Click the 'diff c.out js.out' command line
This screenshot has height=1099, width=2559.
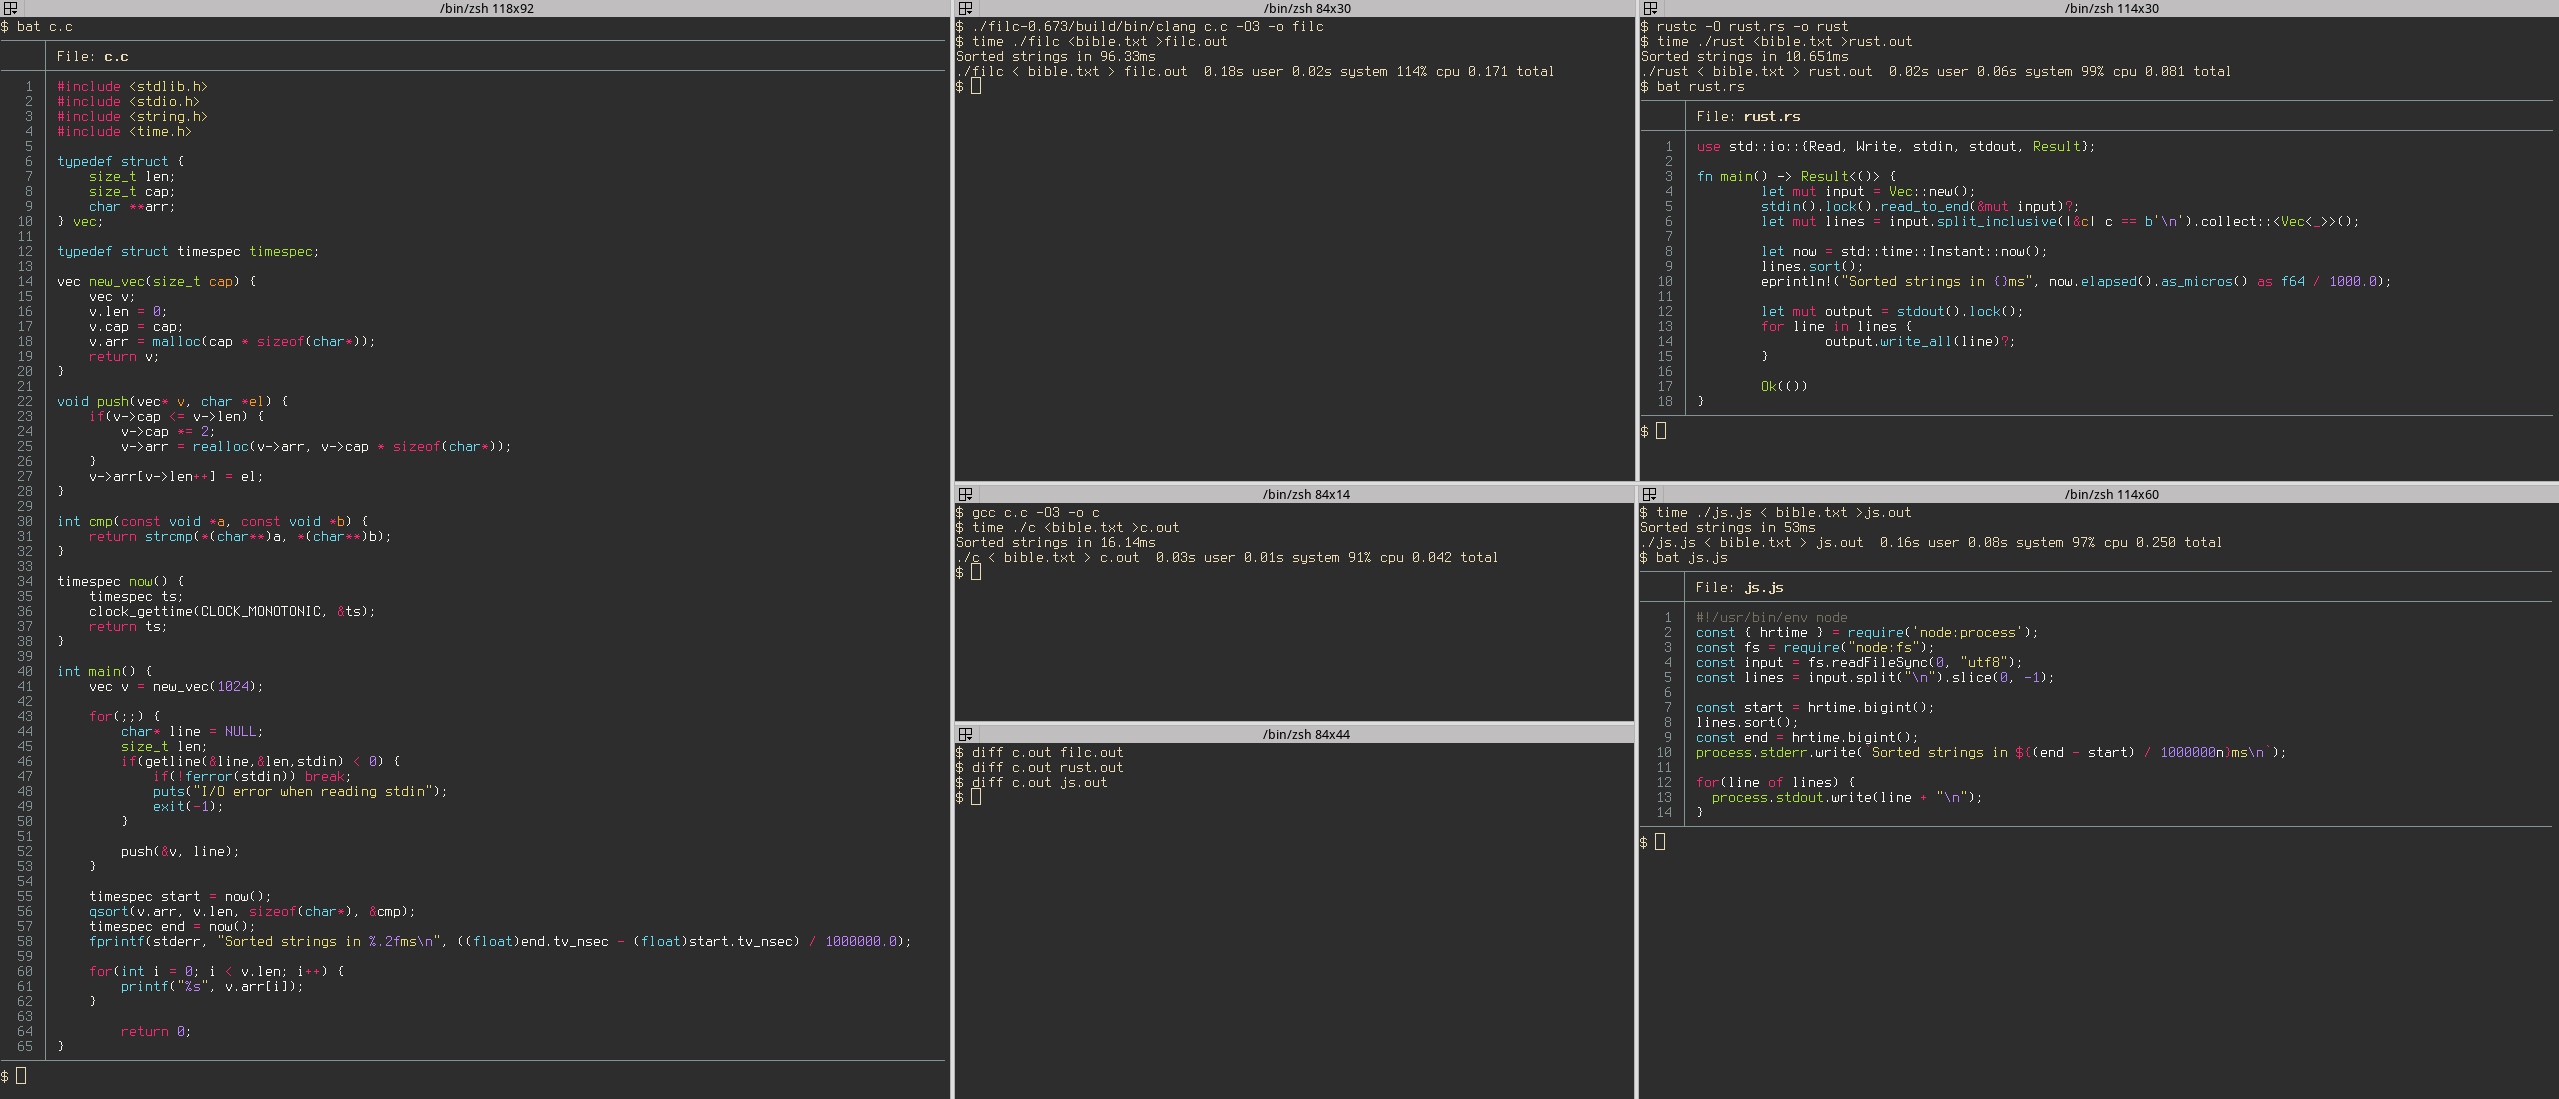pos(1038,782)
